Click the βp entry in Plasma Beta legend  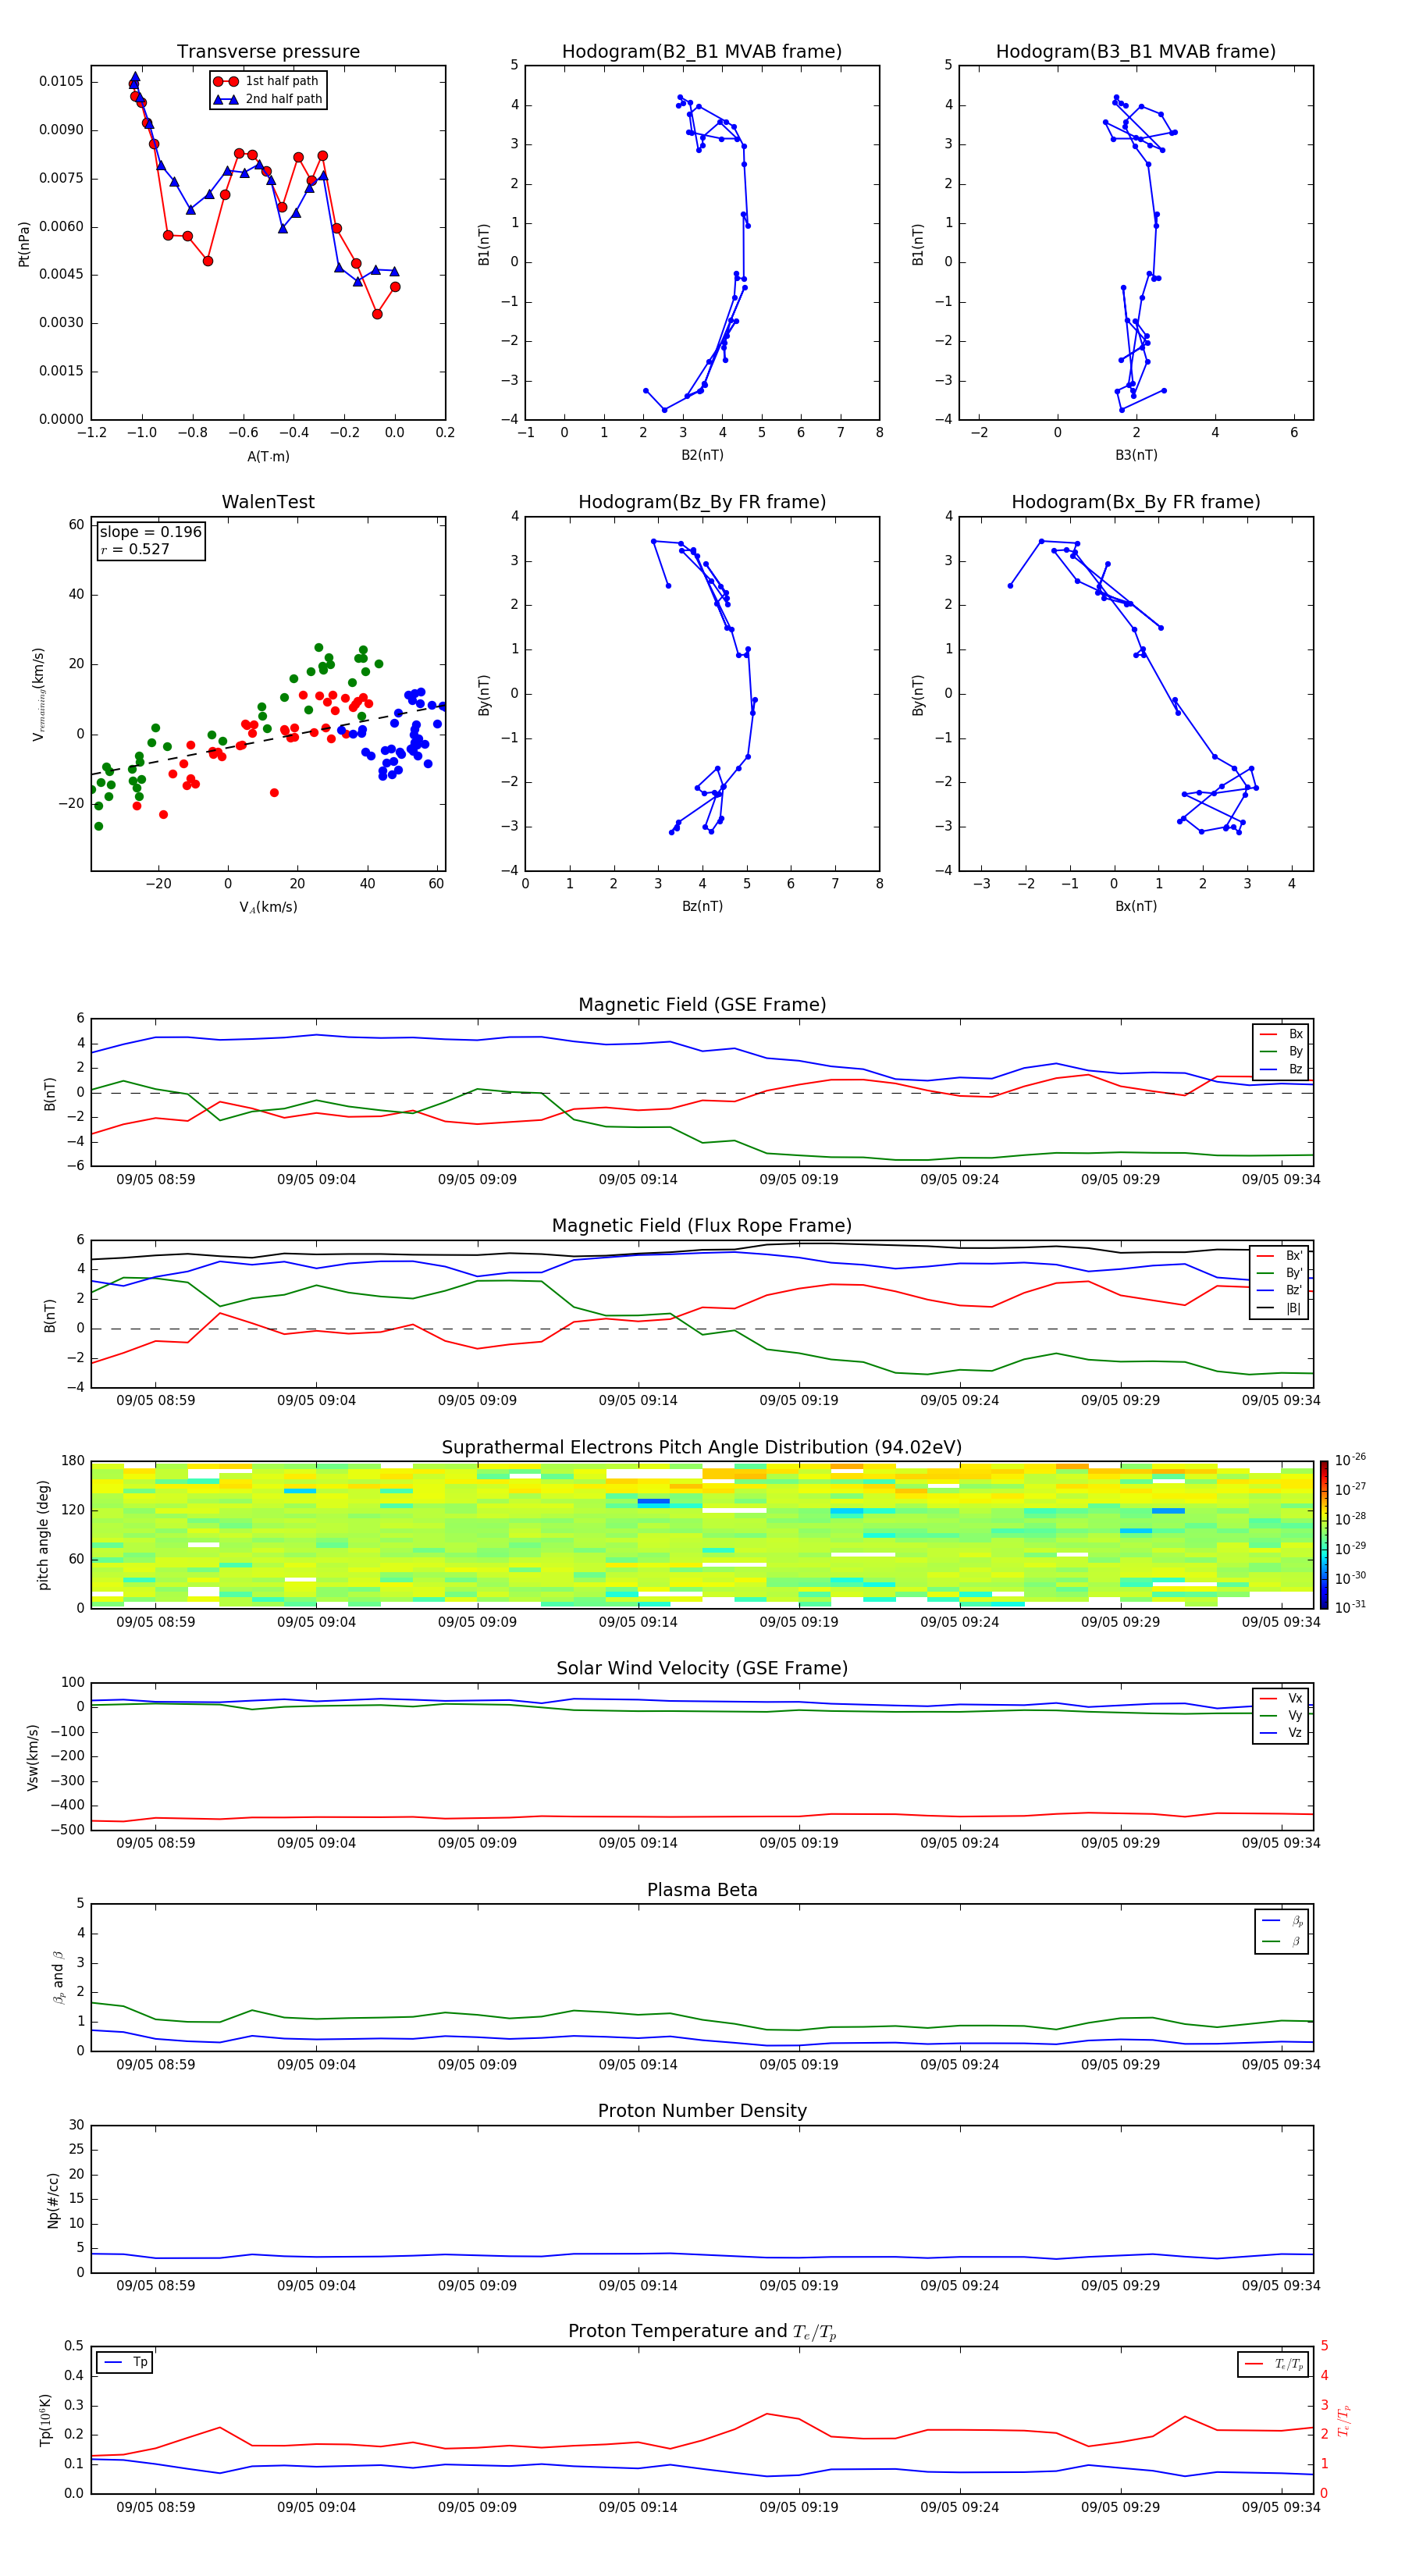coord(1282,1921)
